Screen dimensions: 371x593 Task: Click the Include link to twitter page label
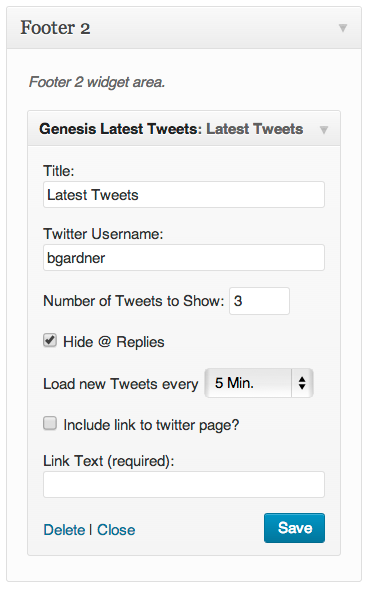pos(151,425)
